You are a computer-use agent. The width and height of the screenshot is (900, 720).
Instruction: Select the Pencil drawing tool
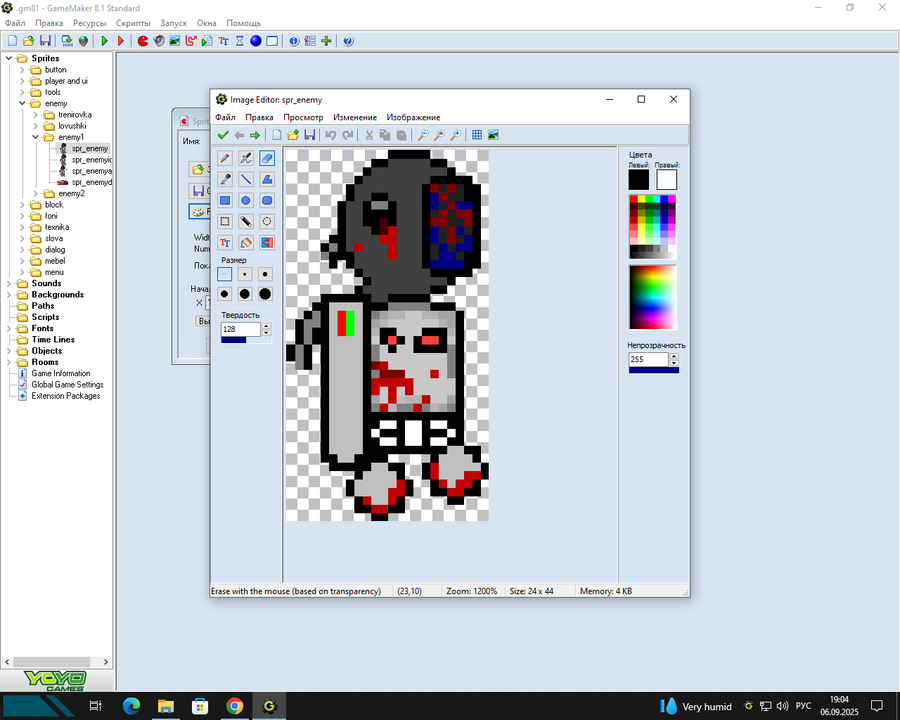[225, 158]
